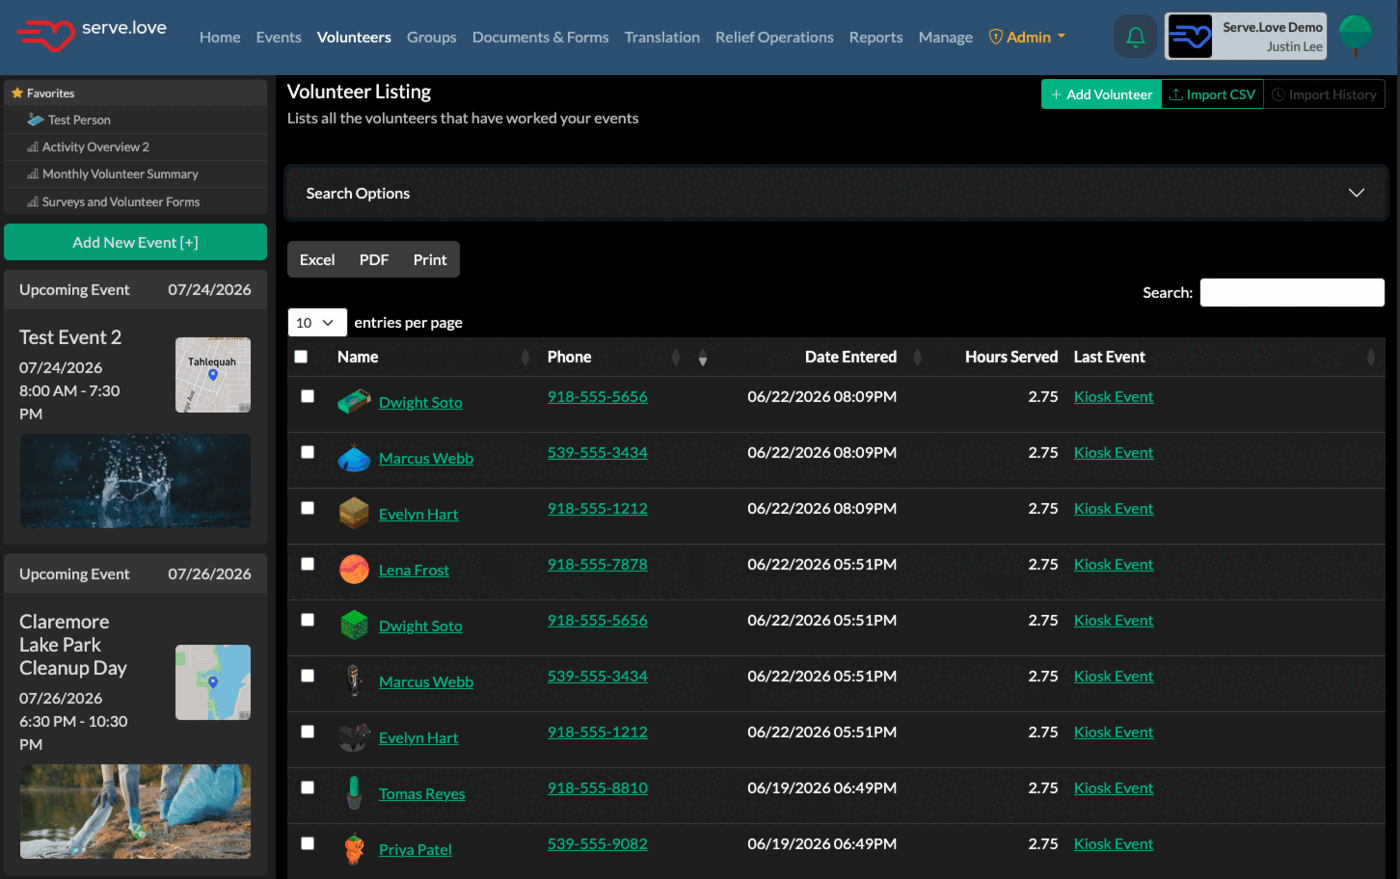Click Add New Event [+] button

135,242
